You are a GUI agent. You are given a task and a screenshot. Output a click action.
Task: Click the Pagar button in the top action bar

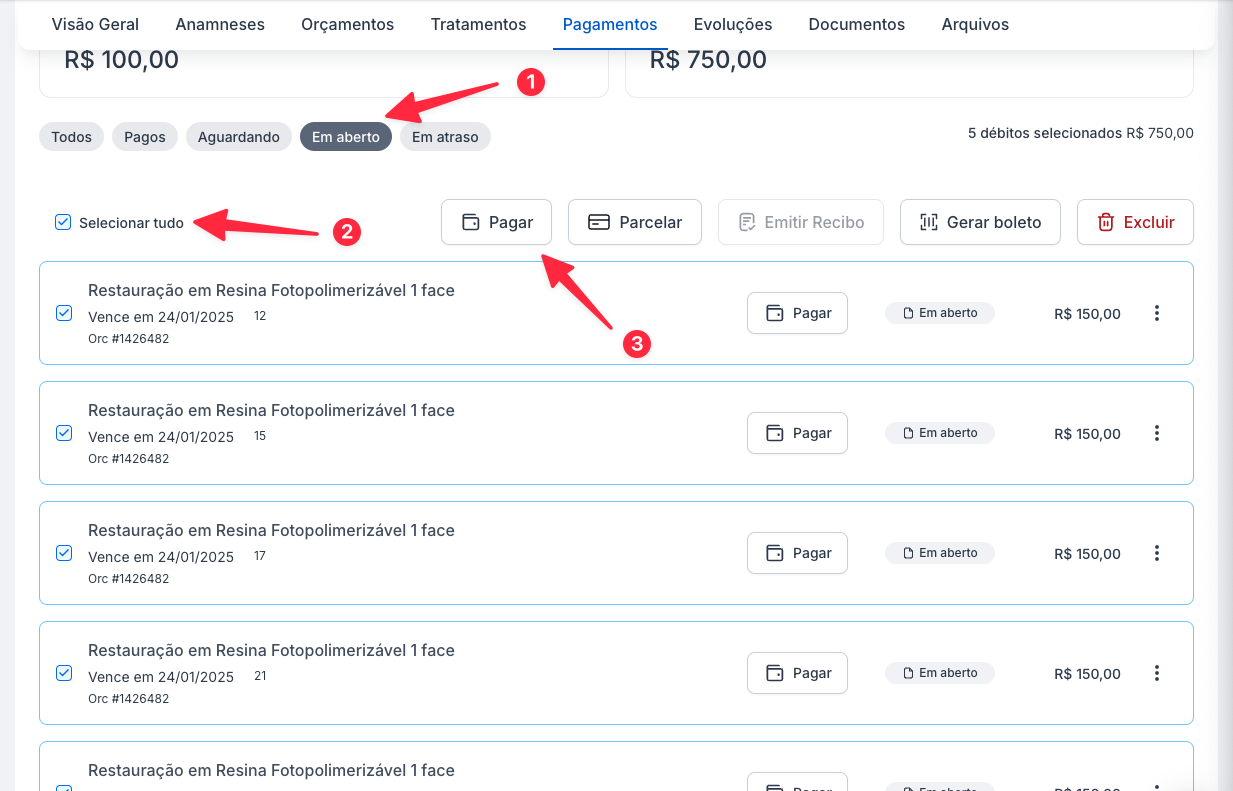496,222
